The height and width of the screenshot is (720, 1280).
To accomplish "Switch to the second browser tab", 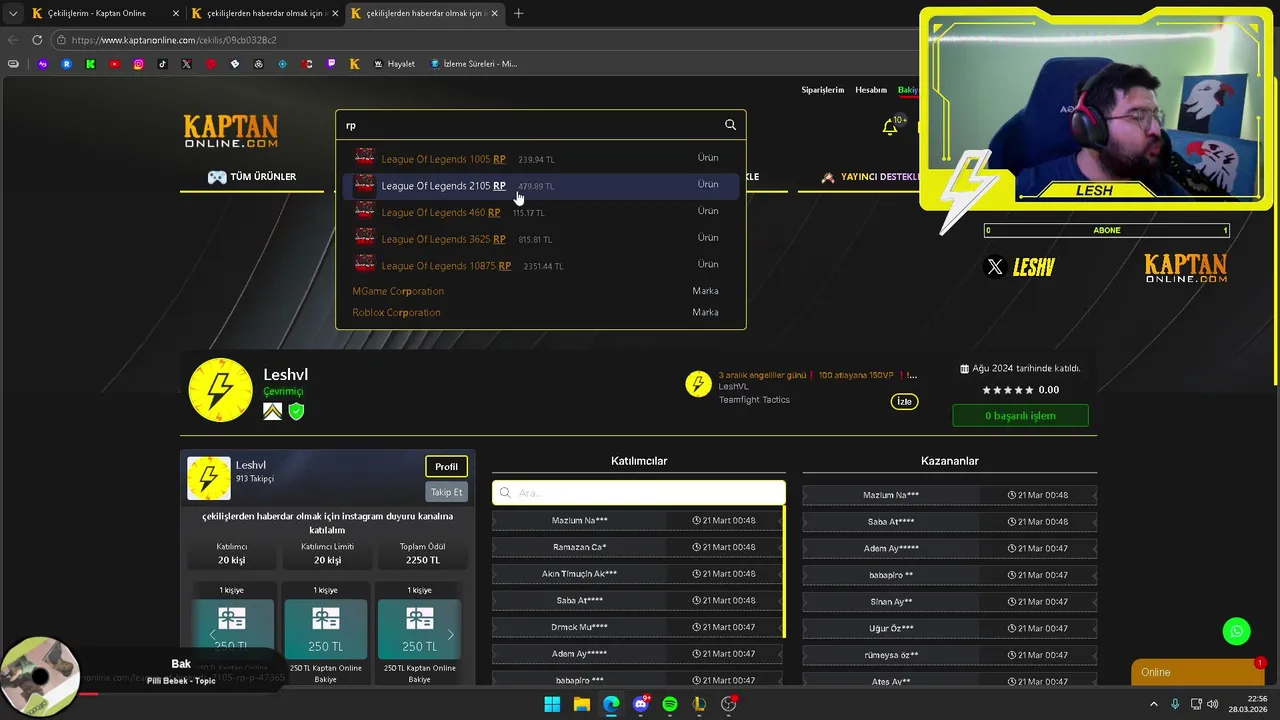I will coord(265,13).
